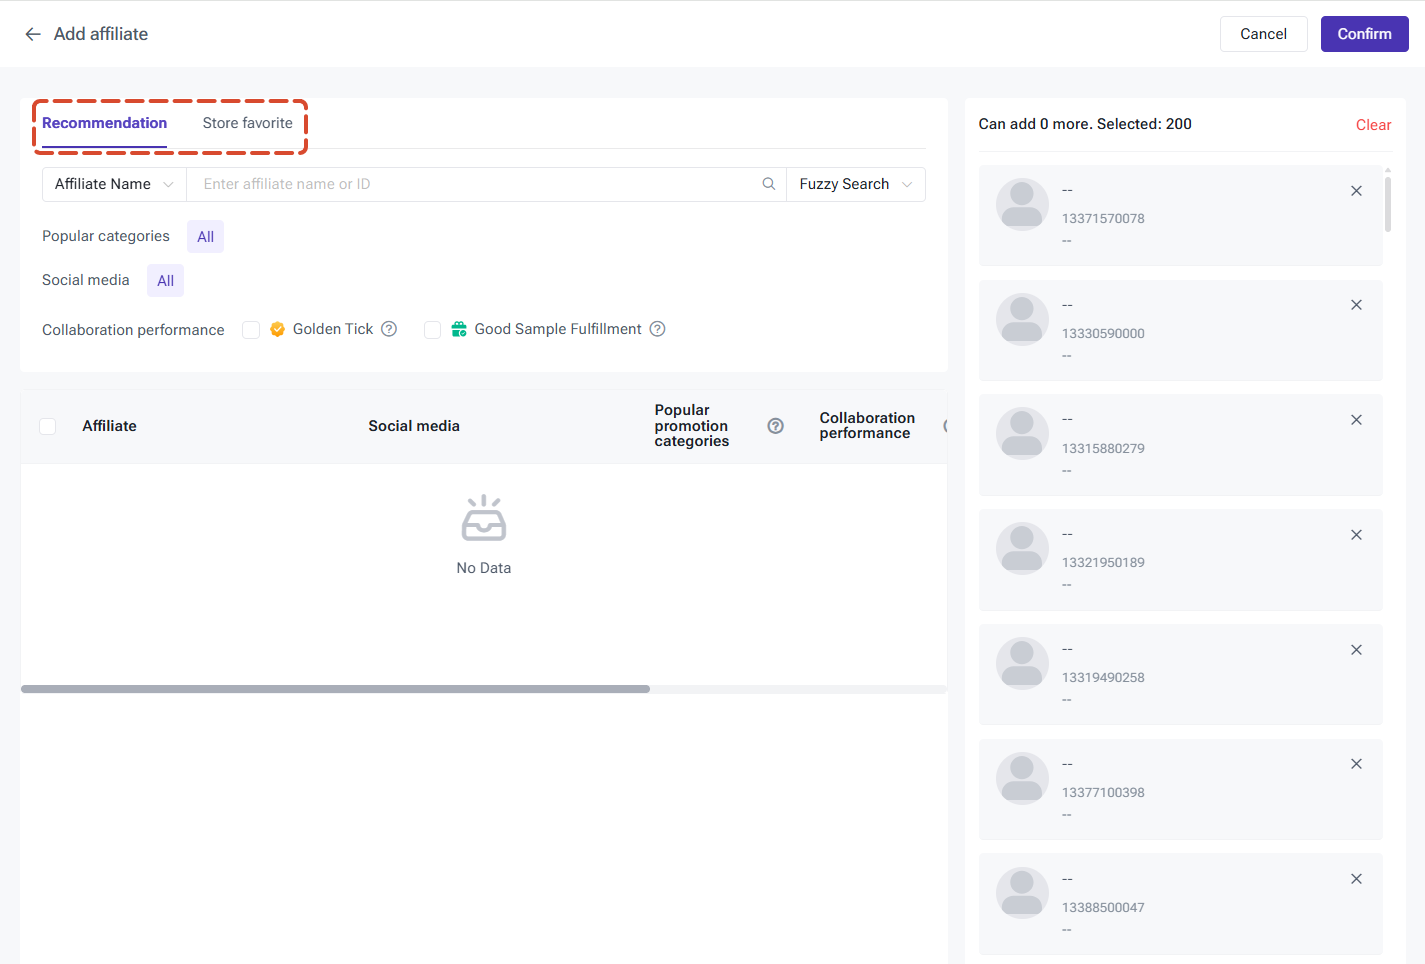Click the back arrow next to Add affiliate
This screenshot has height=964, width=1425.
click(33, 34)
